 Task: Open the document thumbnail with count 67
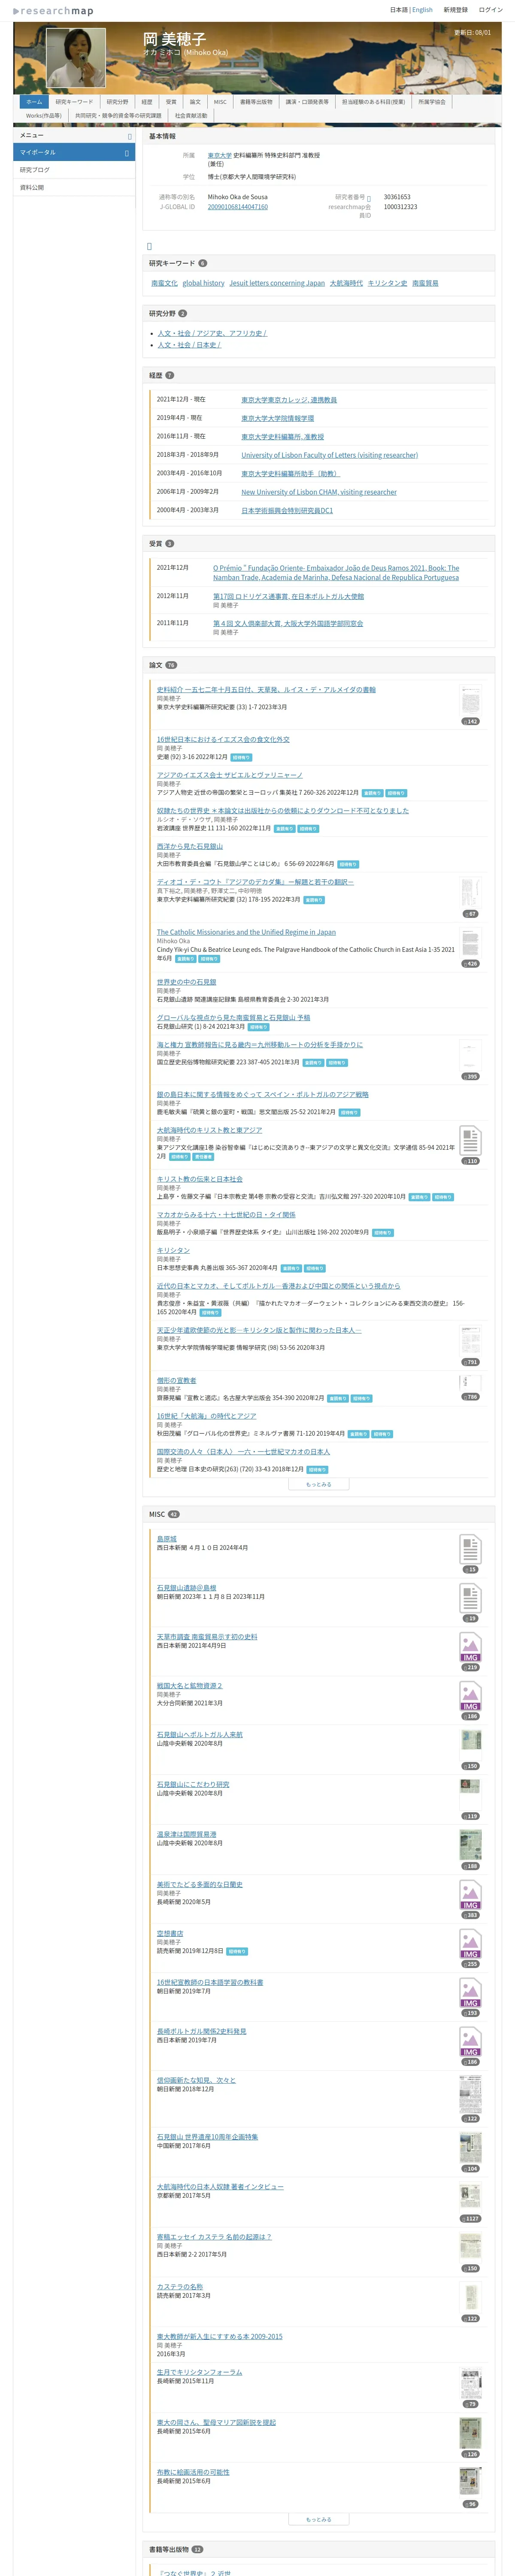pyautogui.click(x=470, y=893)
